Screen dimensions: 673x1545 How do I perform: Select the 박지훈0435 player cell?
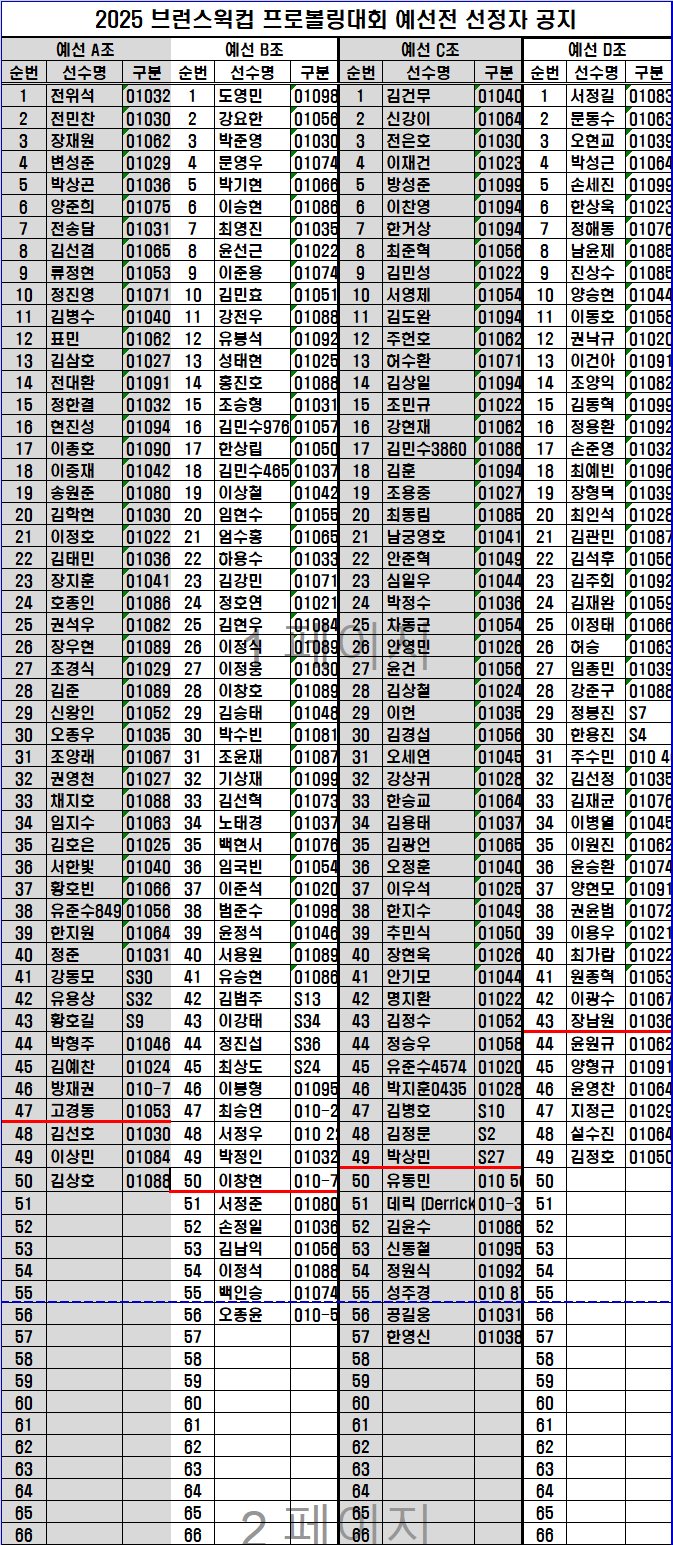tap(429, 1088)
